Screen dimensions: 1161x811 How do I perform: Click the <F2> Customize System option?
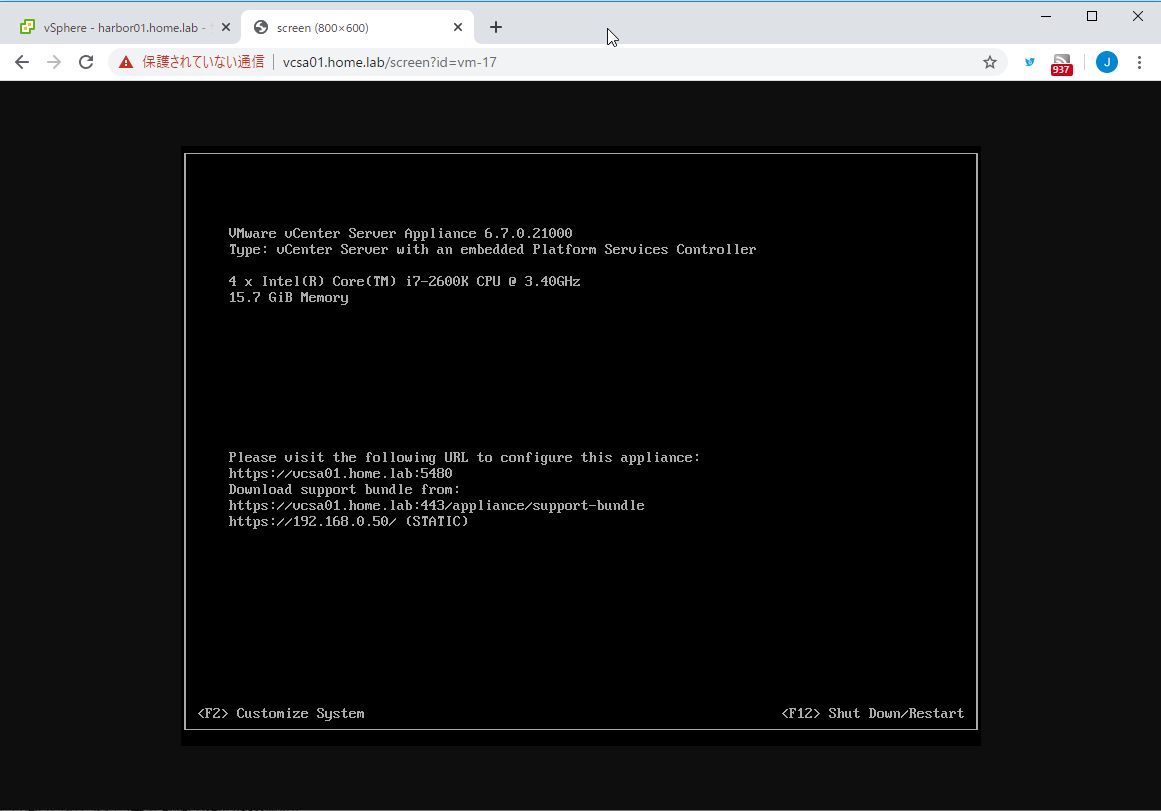point(281,713)
